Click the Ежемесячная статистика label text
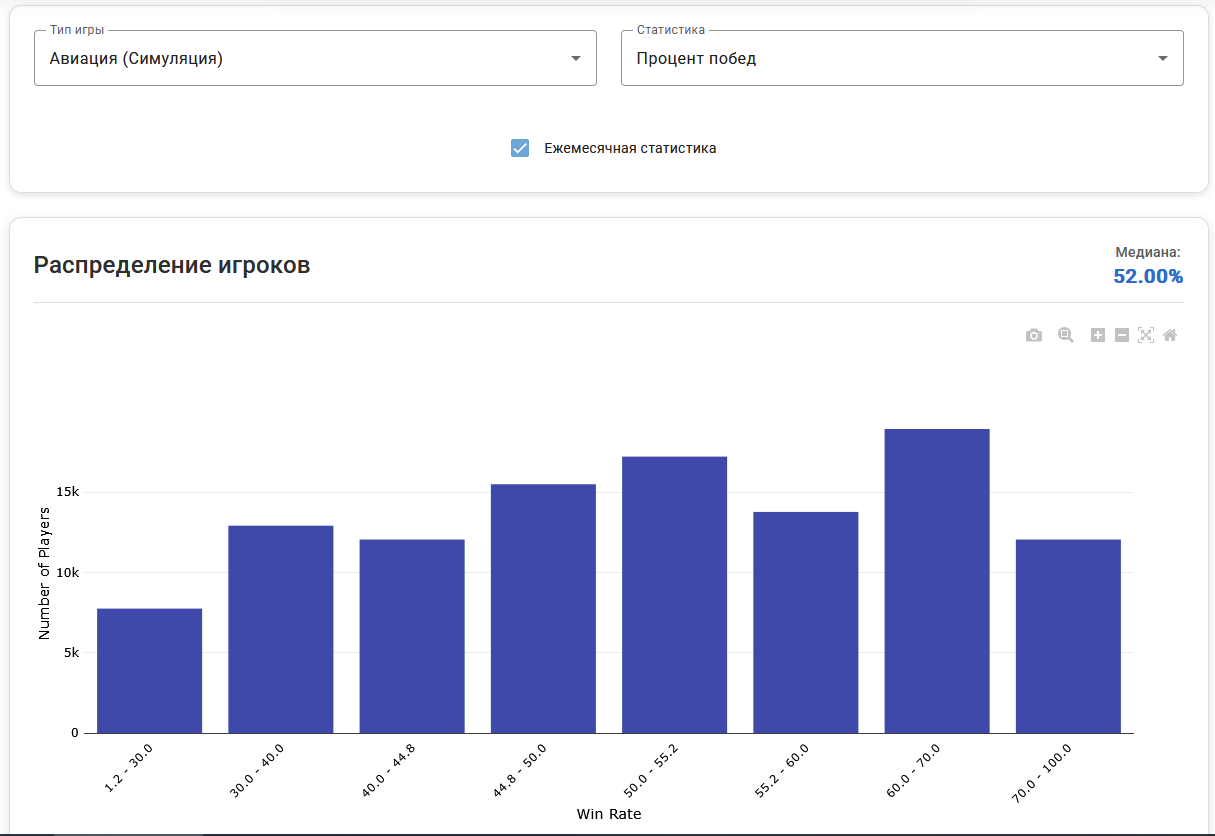 click(x=630, y=148)
